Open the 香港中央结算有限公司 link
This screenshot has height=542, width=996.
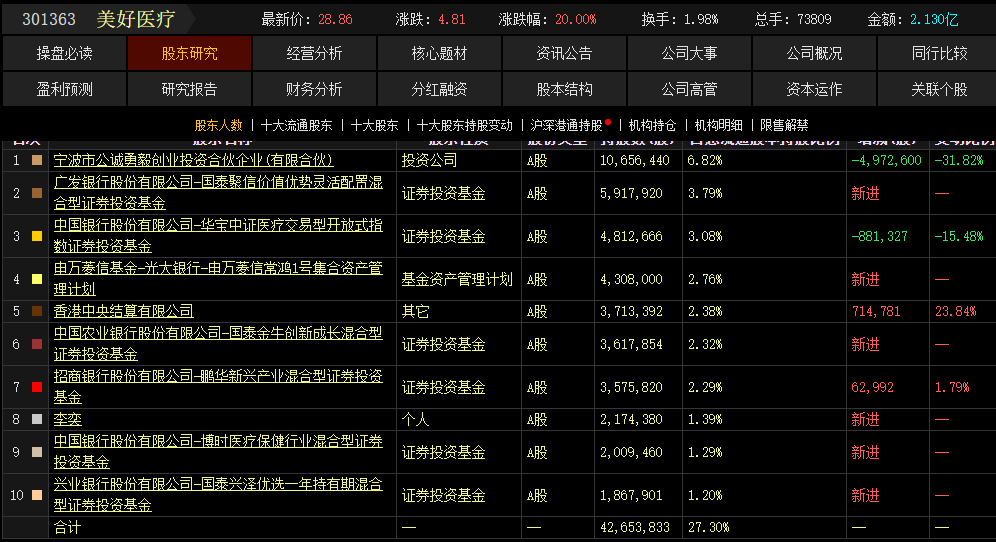point(123,311)
